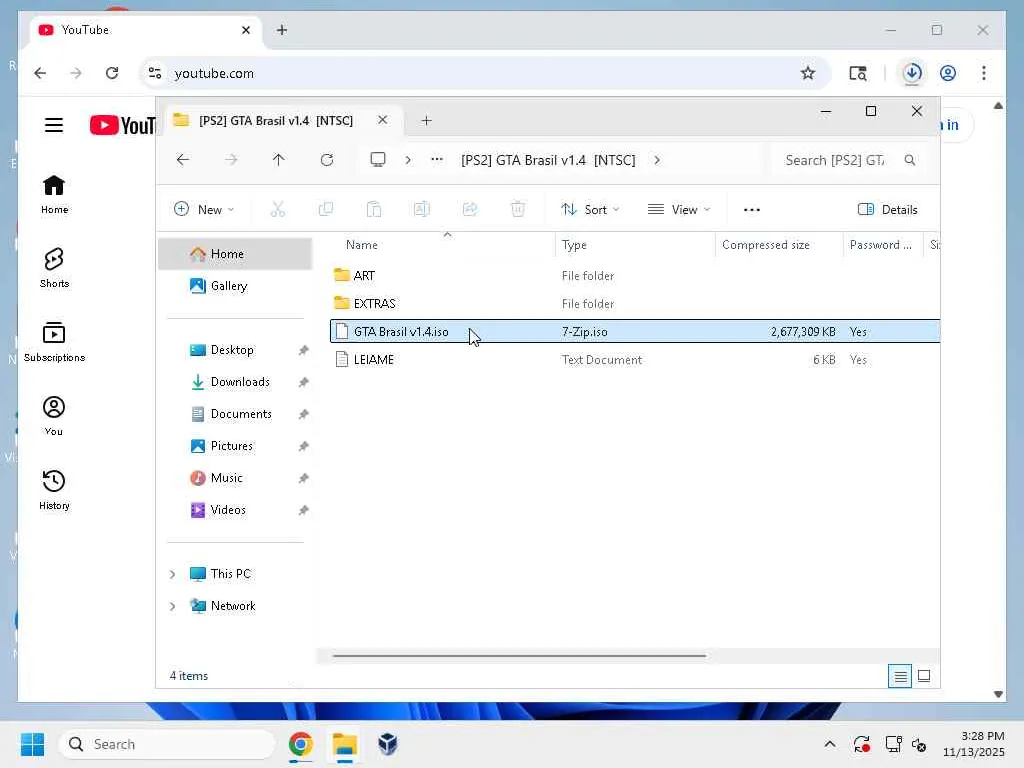Open YouTube History in sidebar
The height and width of the screenshot is (768, 1024).
pos(54,490)
